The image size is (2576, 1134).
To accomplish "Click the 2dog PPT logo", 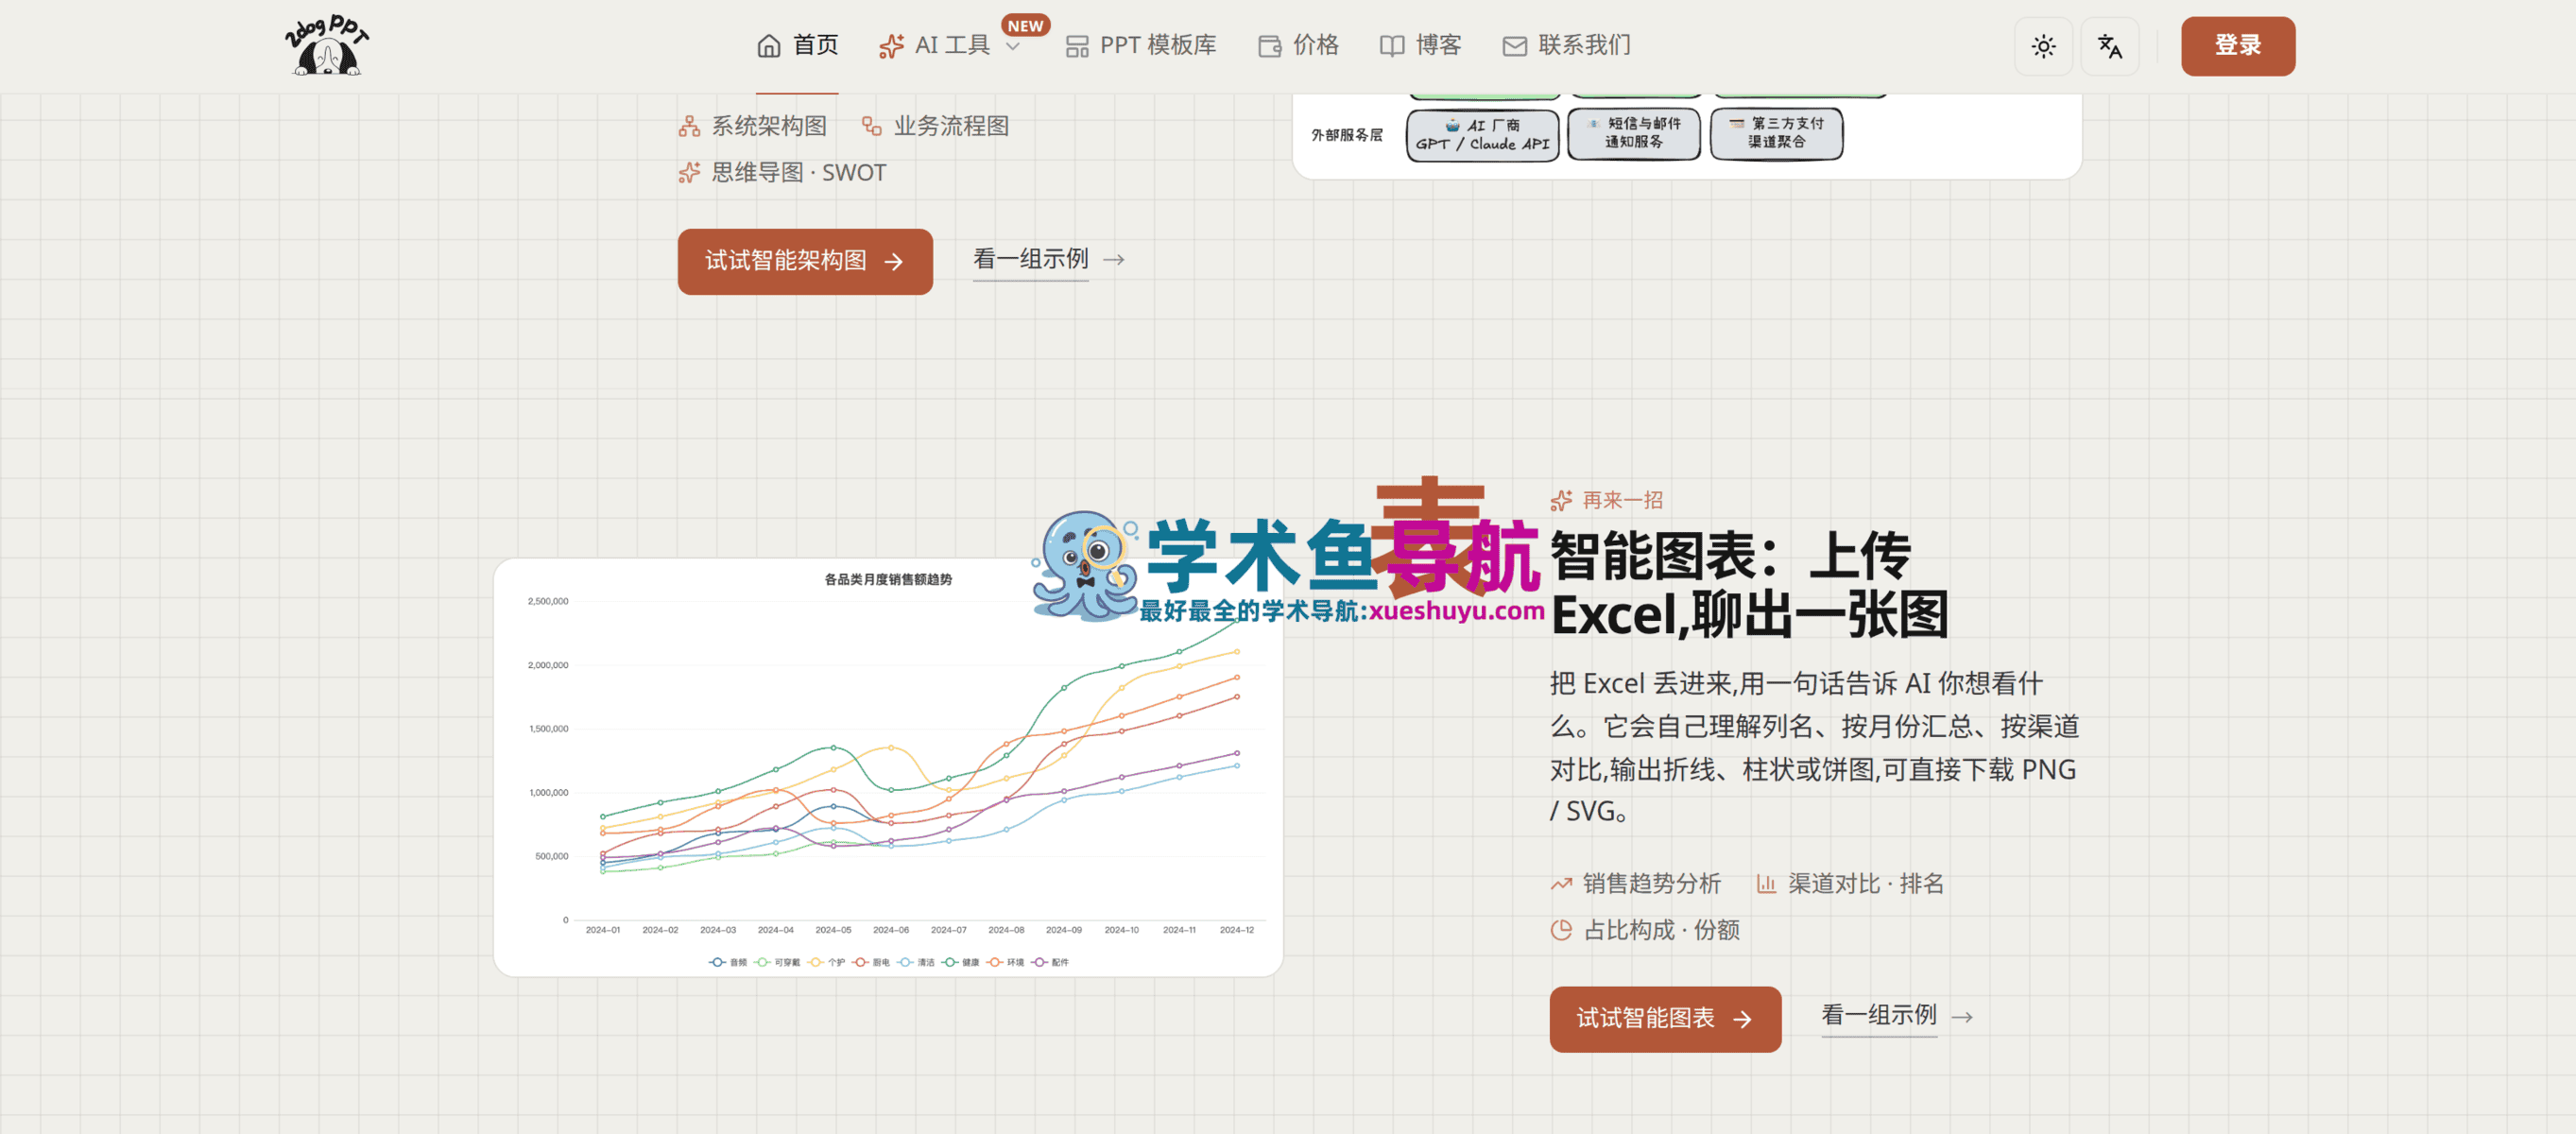I will click(x=326, y=45).
